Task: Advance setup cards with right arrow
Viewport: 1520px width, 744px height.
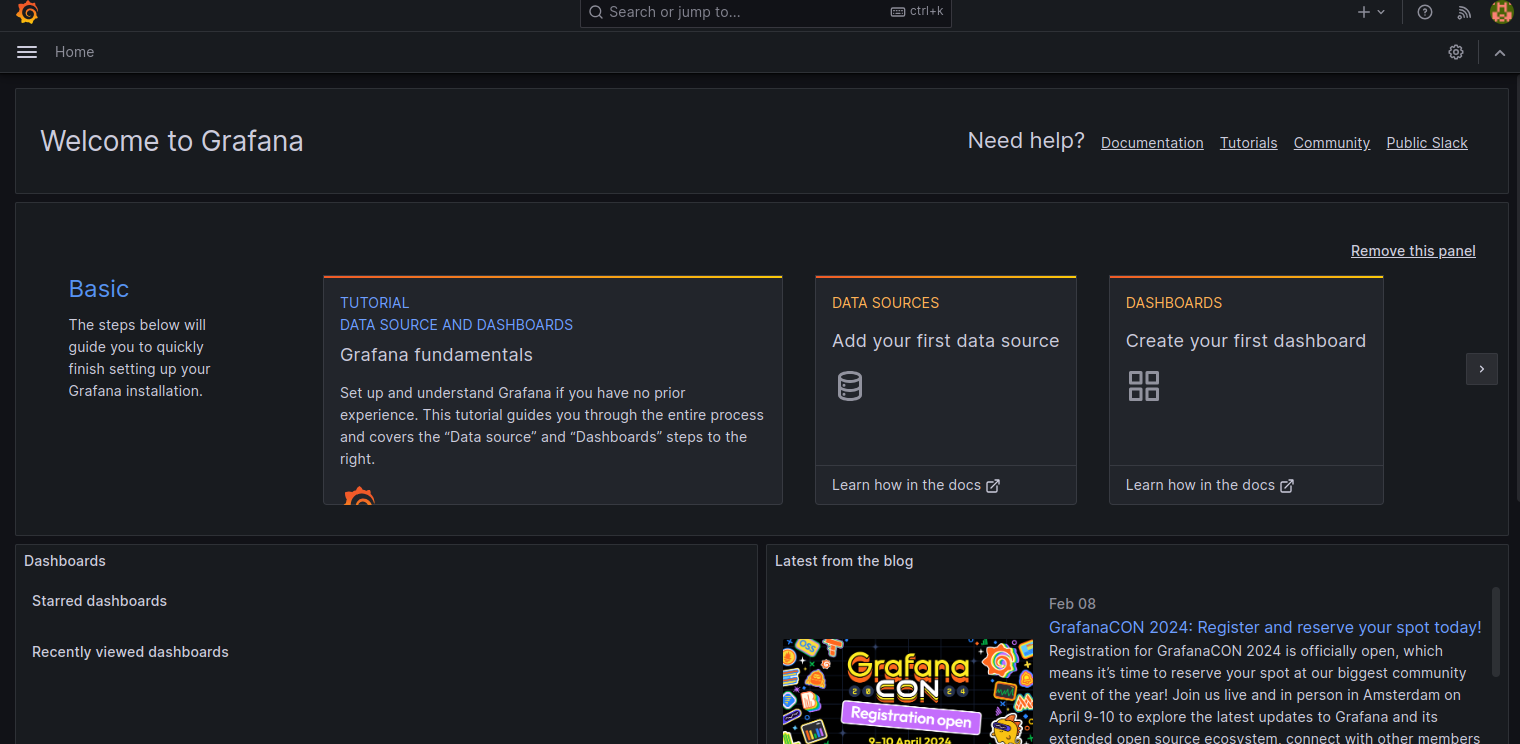Action: 1481,369
